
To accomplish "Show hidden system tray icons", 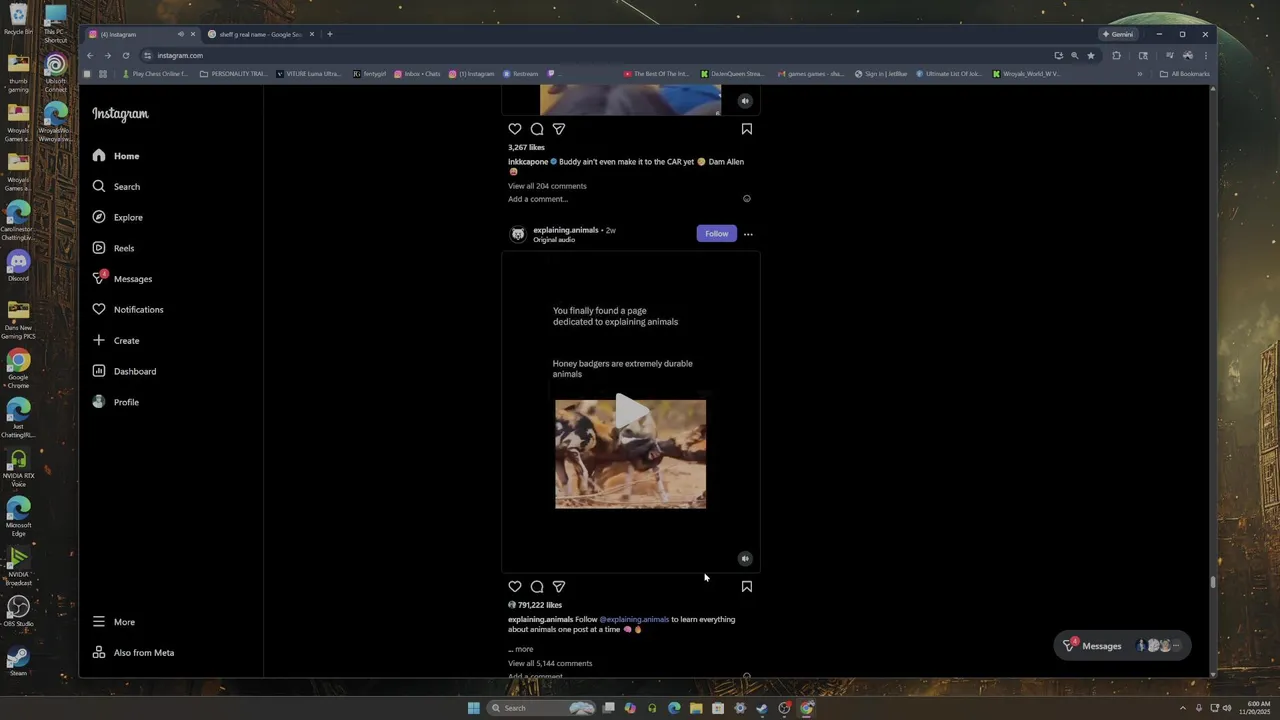I will tap(1182, 708).
